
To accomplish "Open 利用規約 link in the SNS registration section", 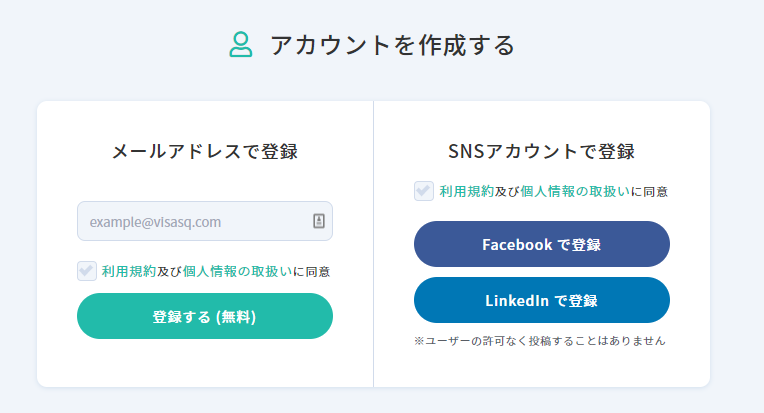I will [x=466, y=191].
